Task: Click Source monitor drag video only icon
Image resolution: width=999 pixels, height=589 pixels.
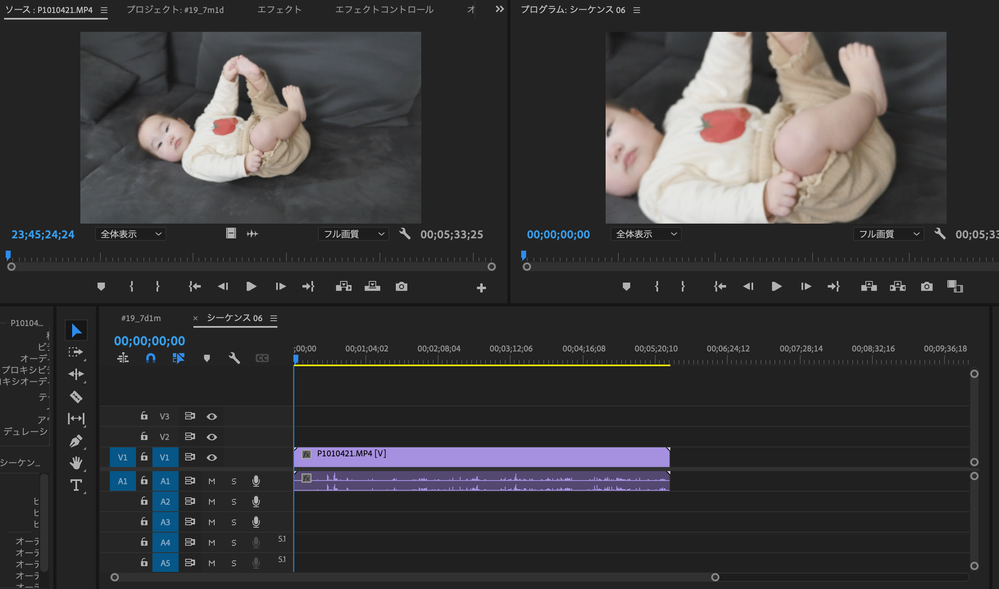Action: click(x=231, y=234)
